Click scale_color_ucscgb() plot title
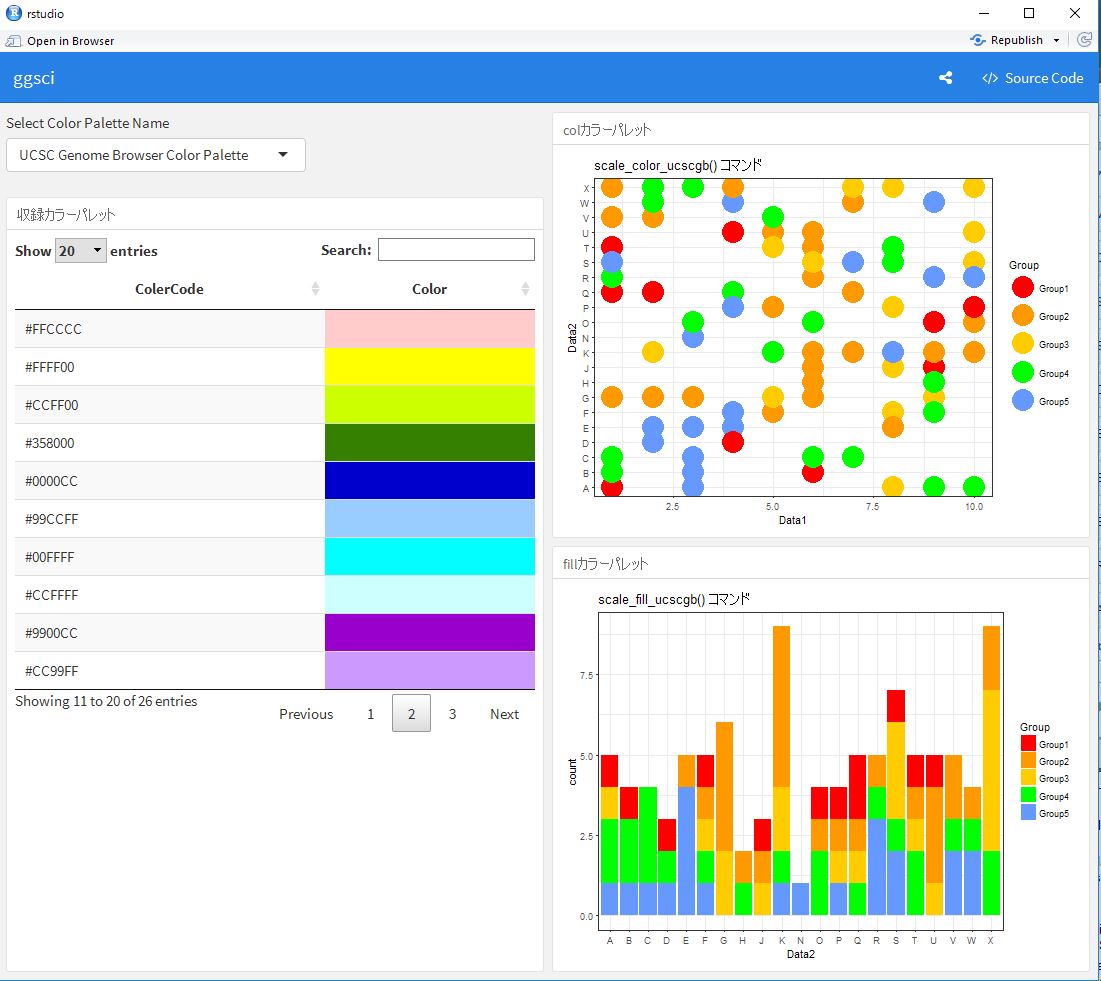The width and height of the screenshot is (1101, 981). (x=678, y=165)
